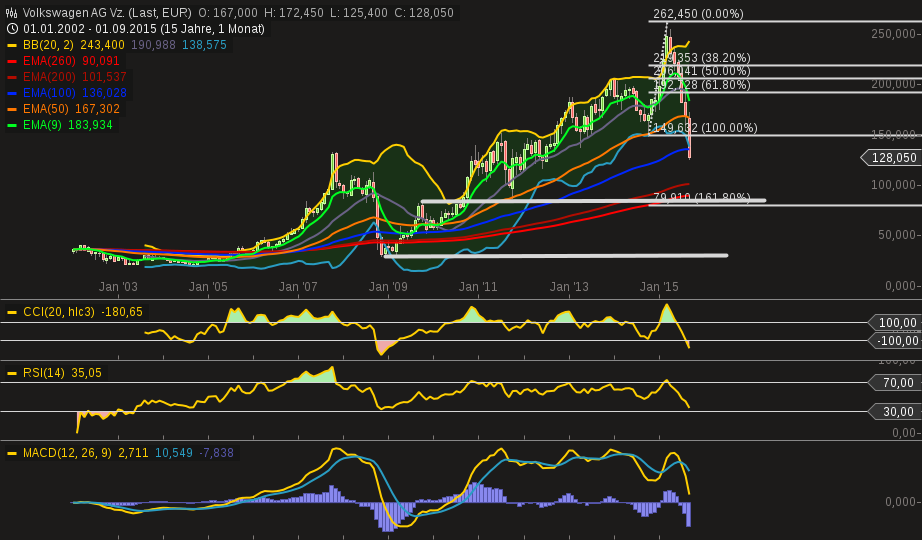Click the dark red EMA(200) color marker

pos(12,77)
